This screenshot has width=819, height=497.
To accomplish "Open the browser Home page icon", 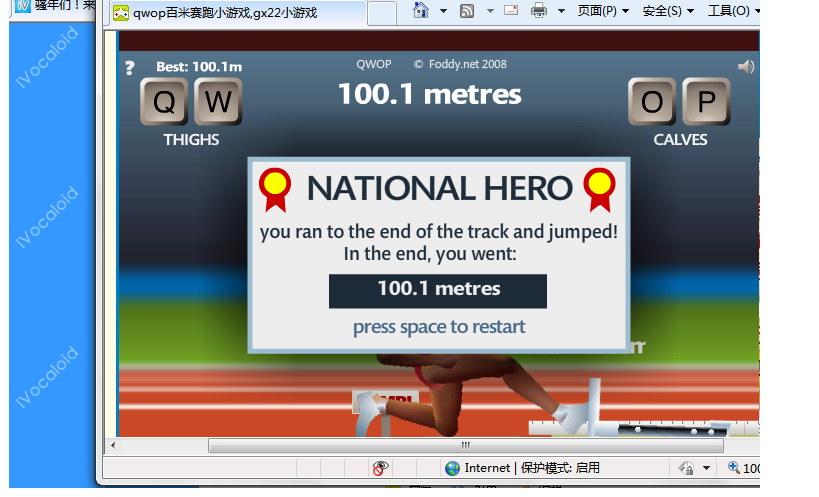I will click(x=420, y=10).
